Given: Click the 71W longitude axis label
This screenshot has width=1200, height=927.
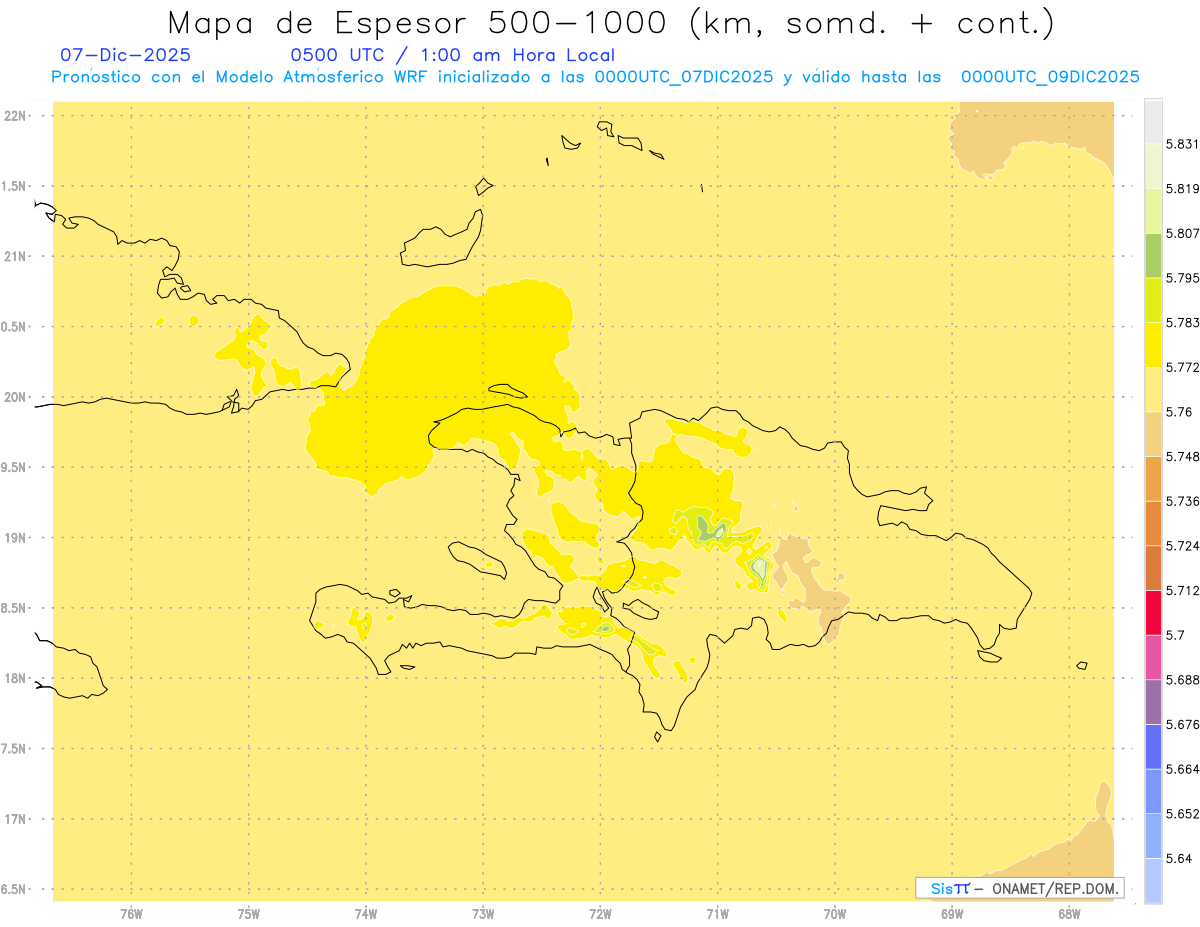Looking at the screenshot, I should 717,914.
